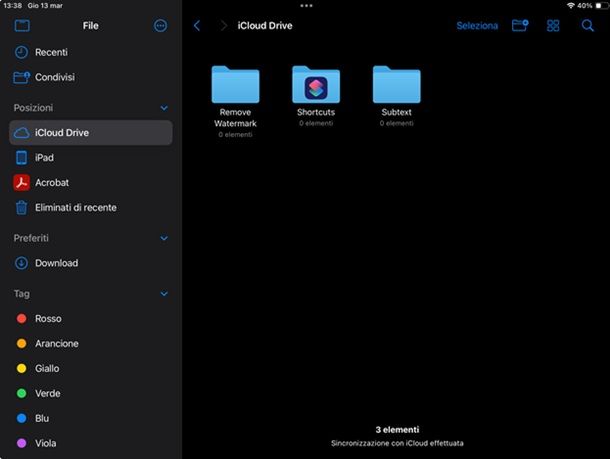Click the Posizioni section header label

click(x=33, y=108)
